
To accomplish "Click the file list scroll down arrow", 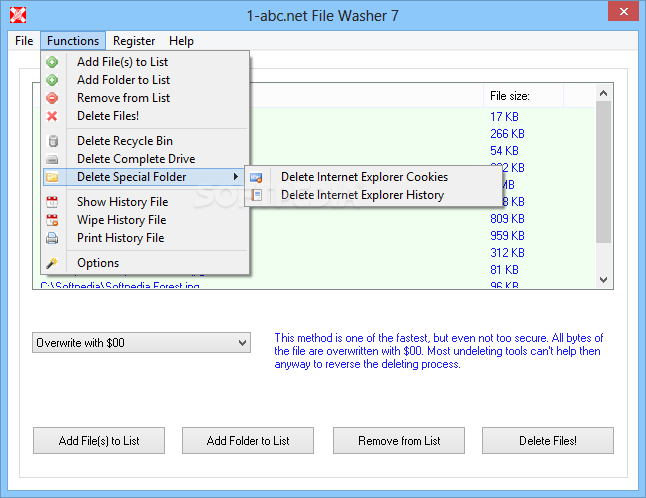I will (604, 280).
